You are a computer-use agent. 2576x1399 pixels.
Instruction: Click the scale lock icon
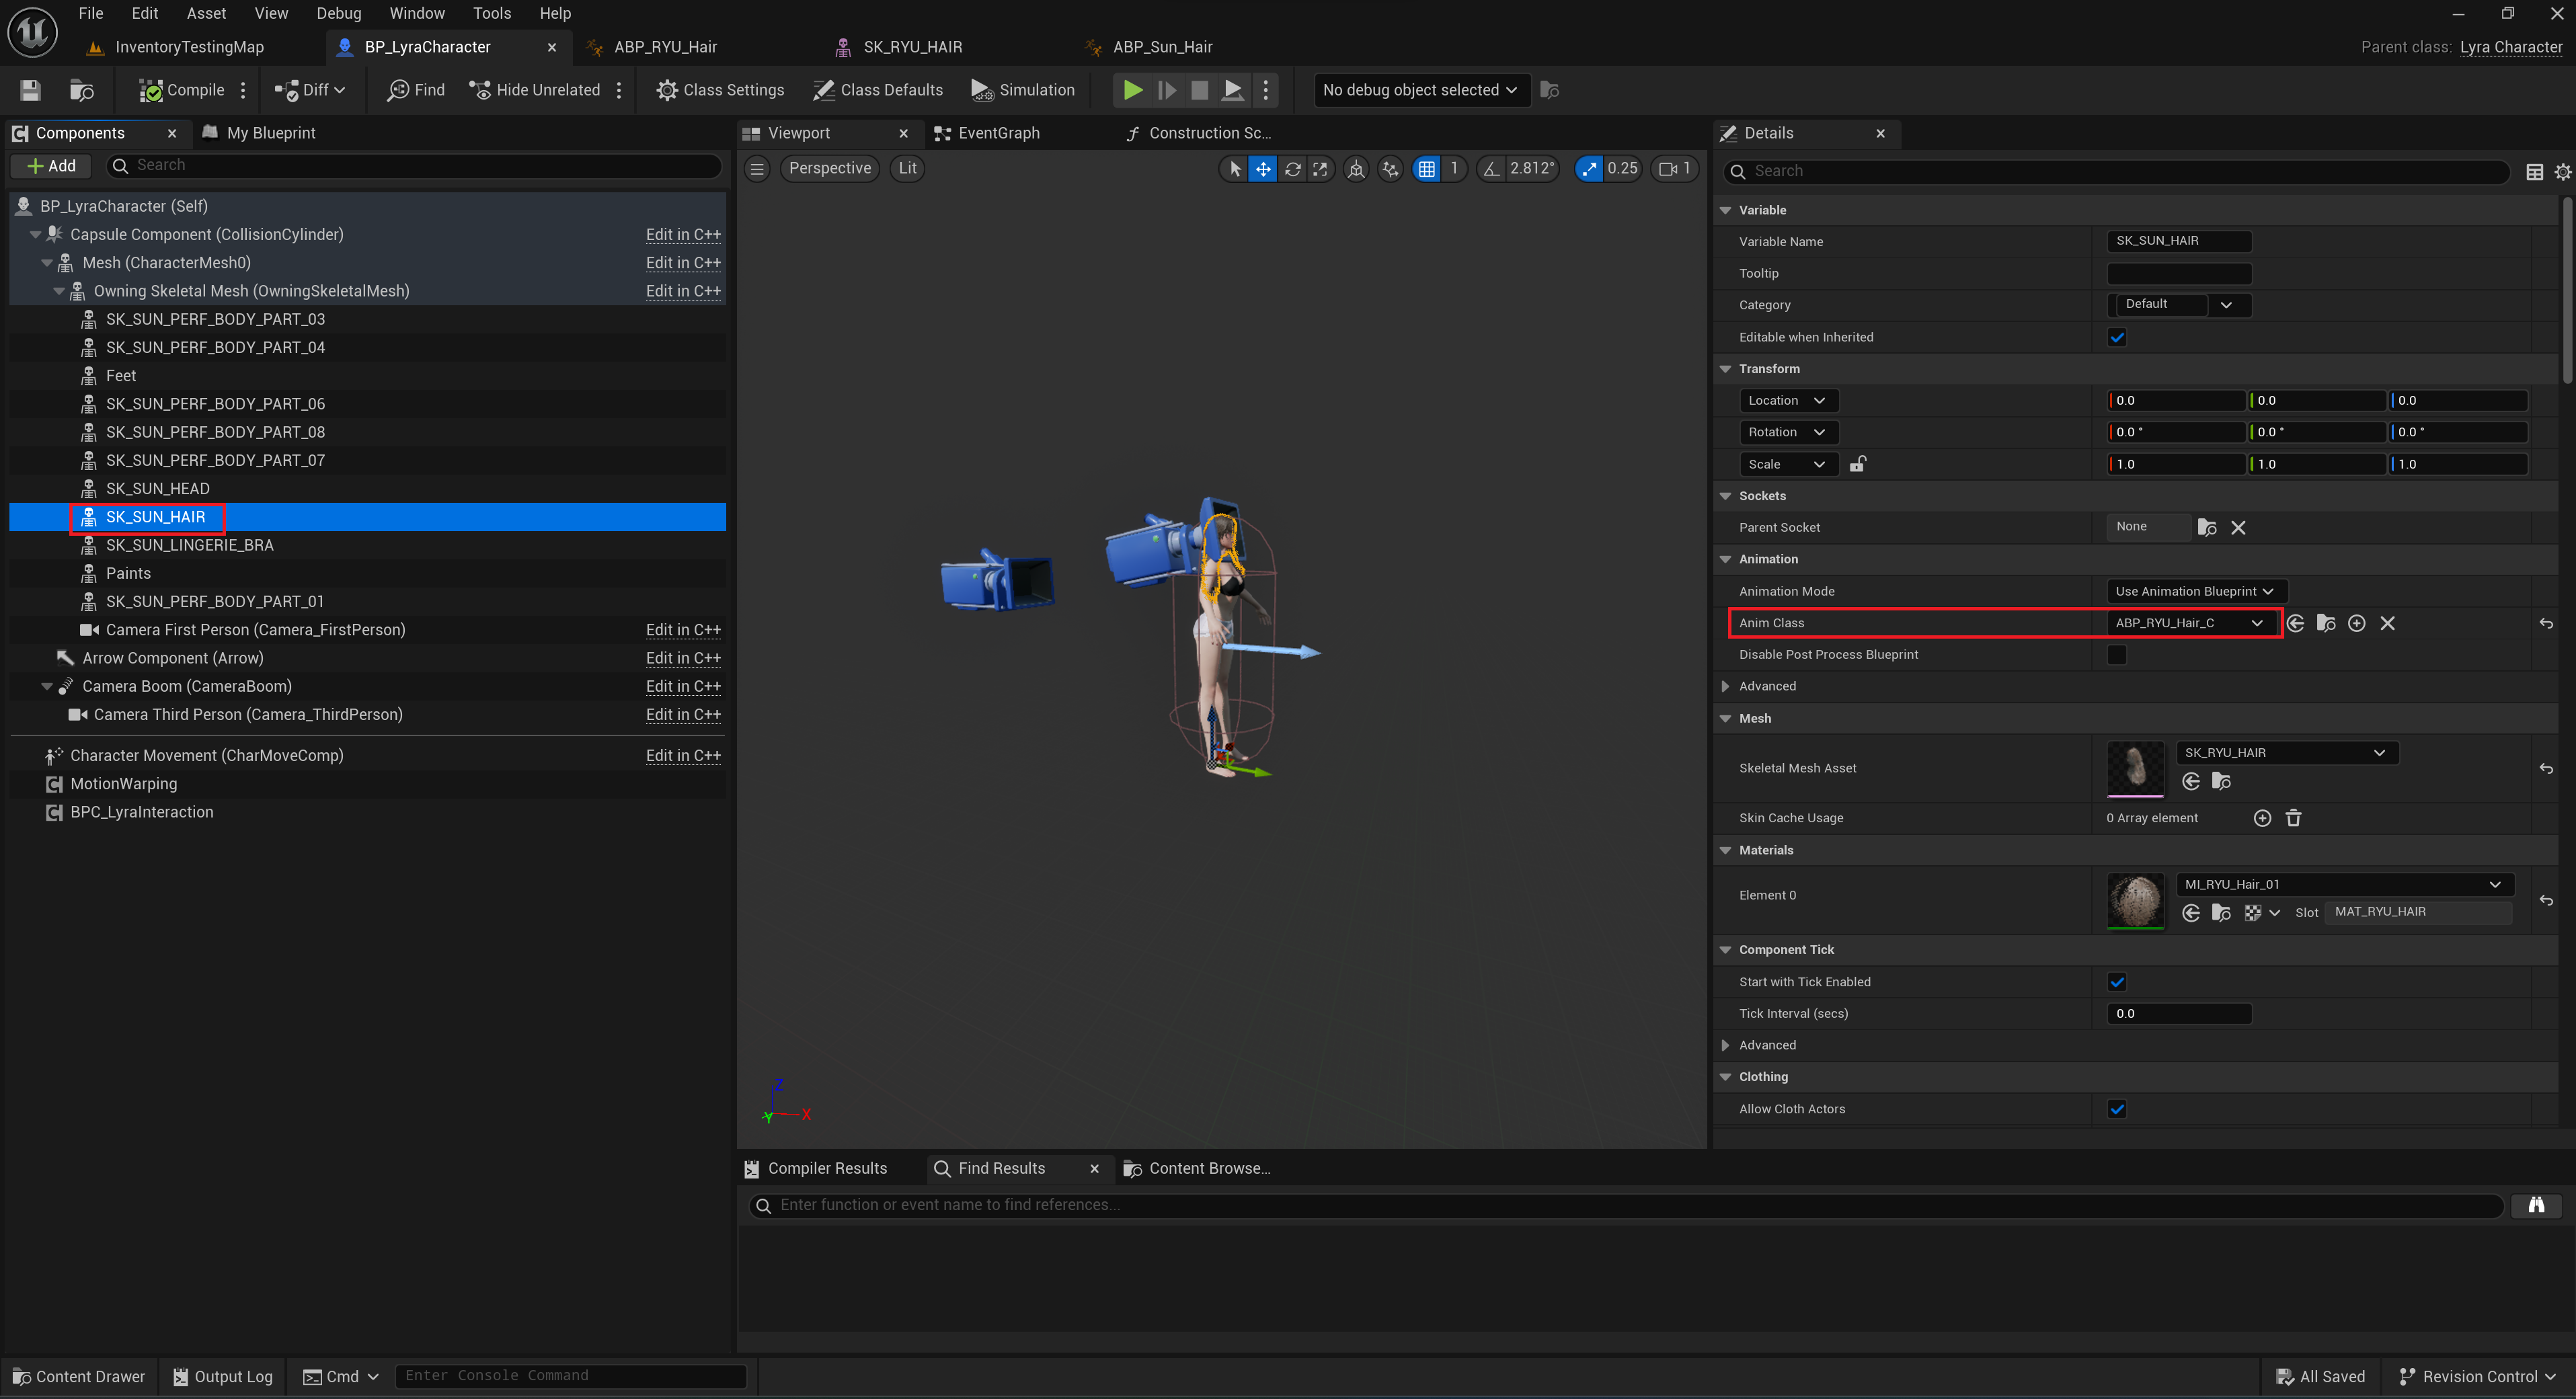[1857, 464]
